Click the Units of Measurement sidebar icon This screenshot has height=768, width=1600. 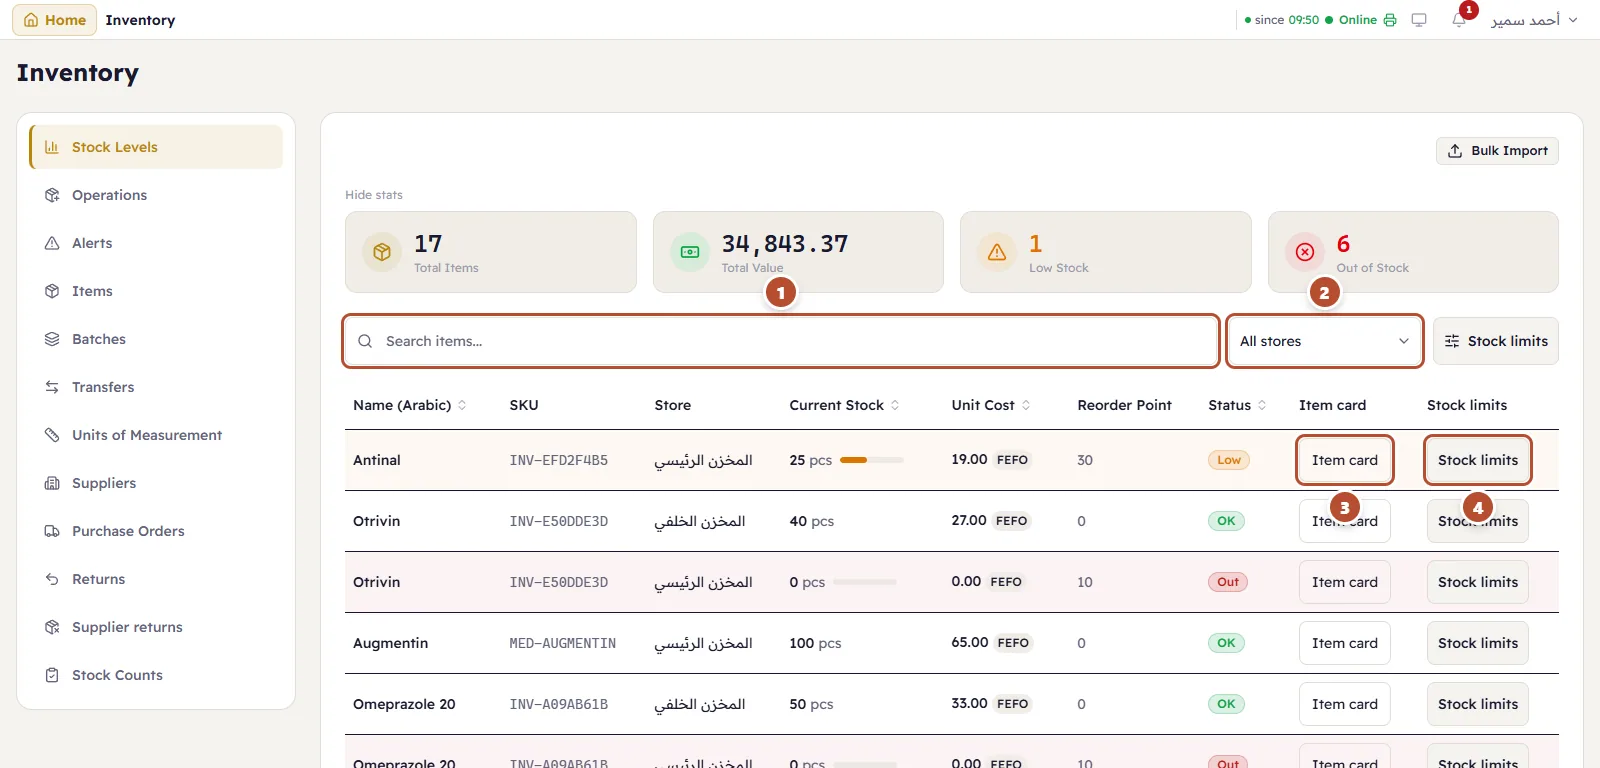click(52, 435)
